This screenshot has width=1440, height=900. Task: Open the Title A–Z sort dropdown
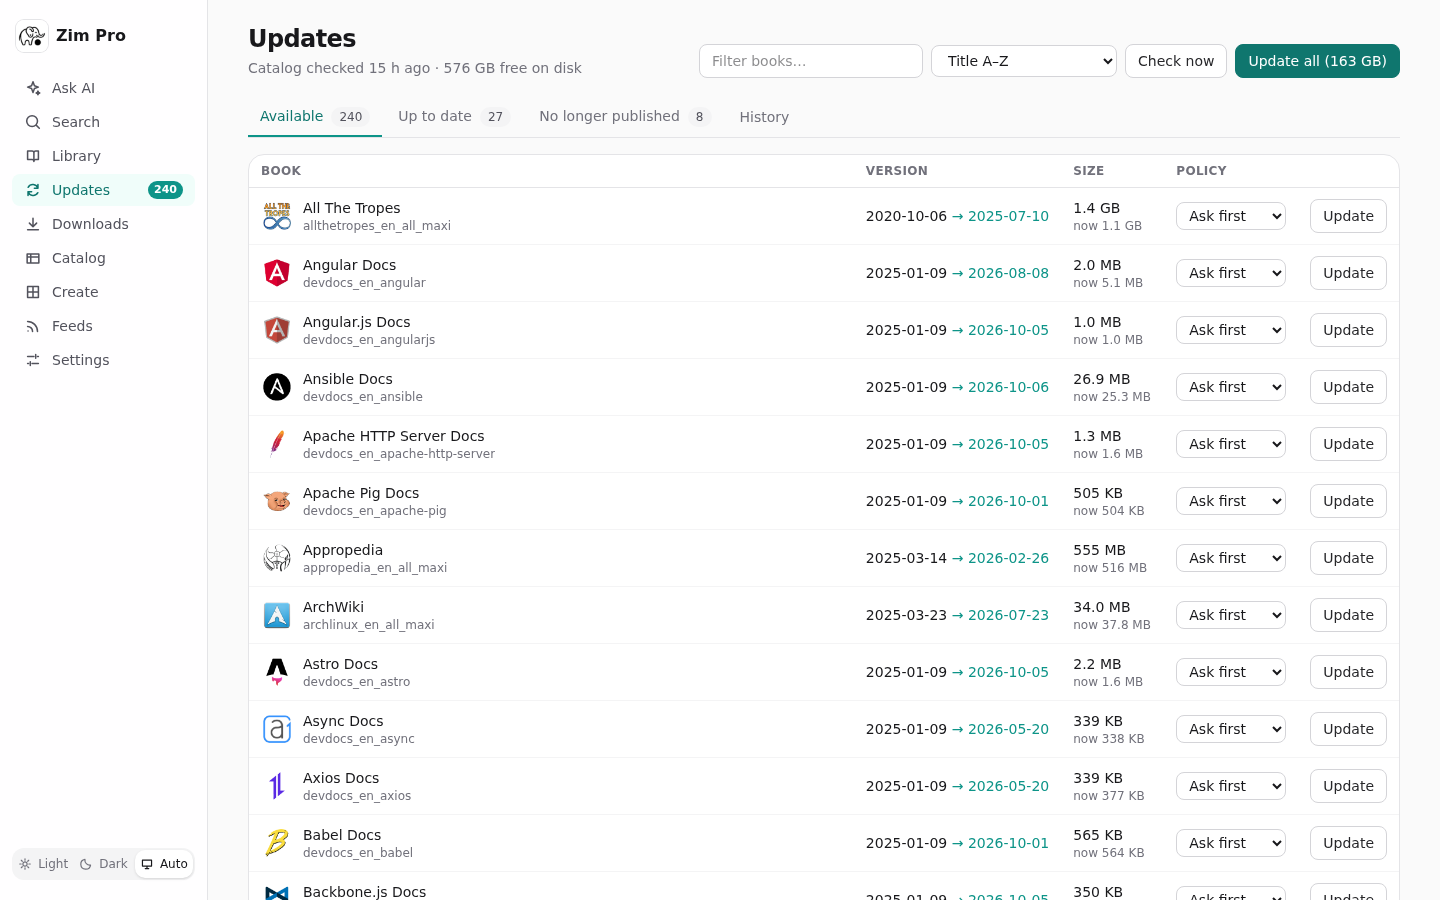pyautogui.click(x=1024, y=61)
